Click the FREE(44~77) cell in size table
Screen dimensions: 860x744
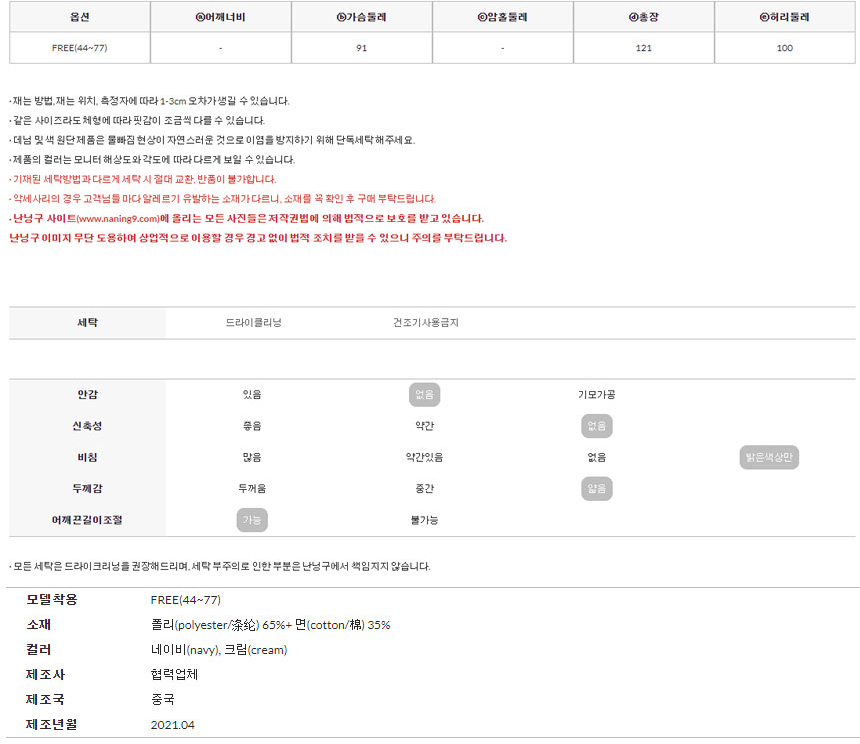(x=80, y=48)
